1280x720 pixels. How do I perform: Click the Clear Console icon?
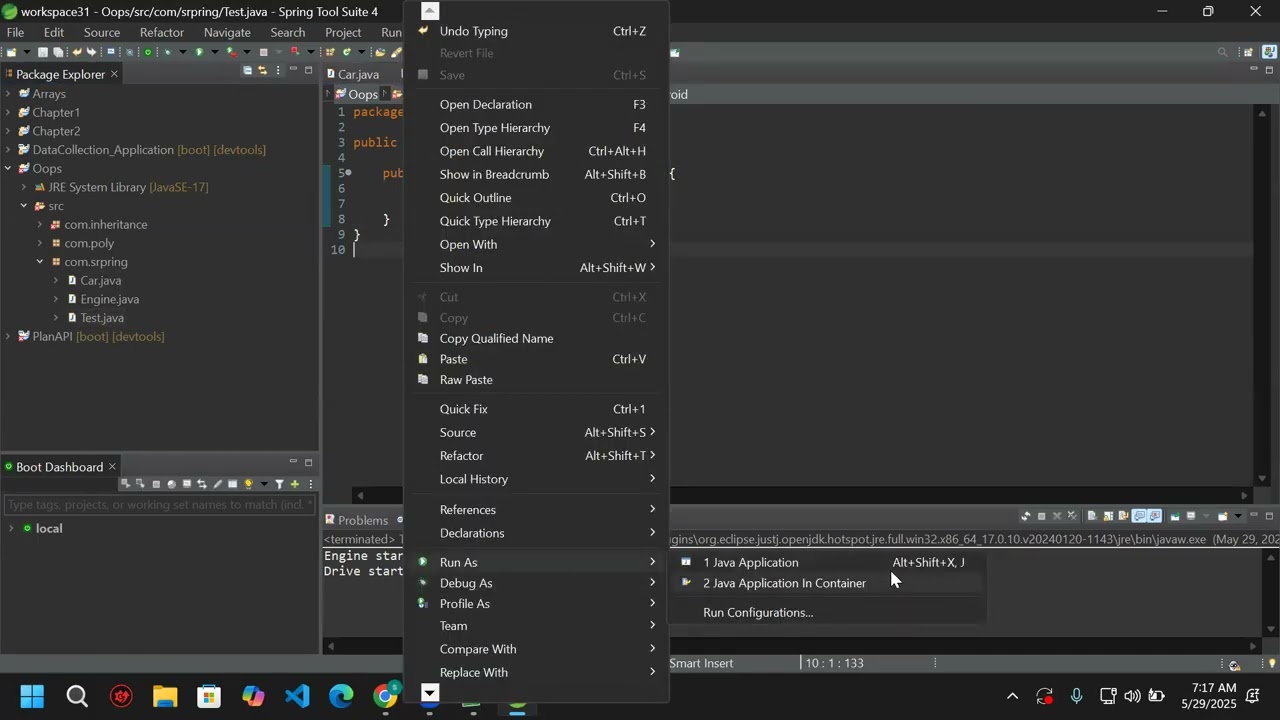click(x=1091, y=516)
